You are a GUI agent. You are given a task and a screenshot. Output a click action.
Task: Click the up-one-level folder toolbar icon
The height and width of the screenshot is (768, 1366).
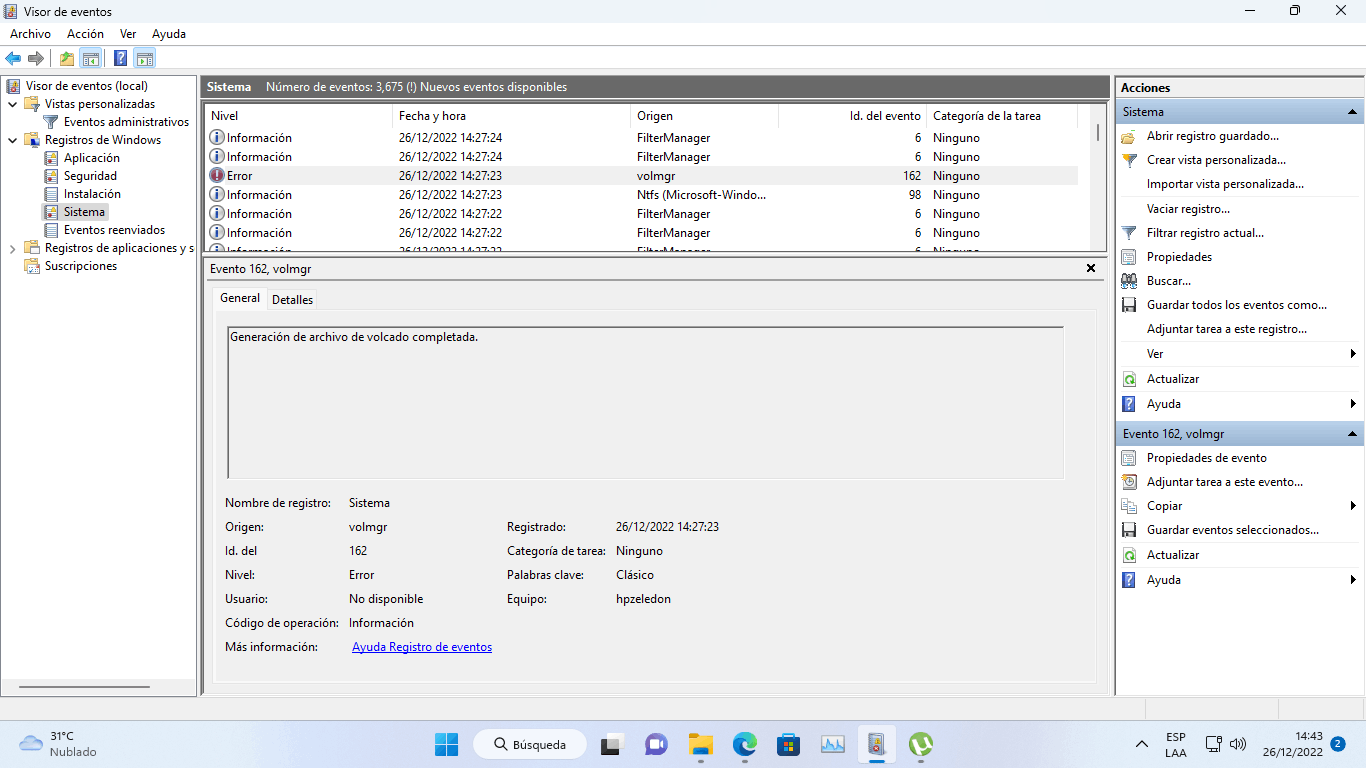click(66, 58)
